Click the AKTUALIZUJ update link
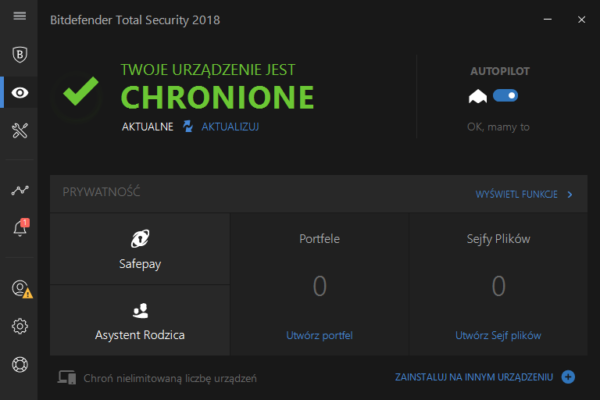This screenshot has height=400, width=600. tap(230, 127)
